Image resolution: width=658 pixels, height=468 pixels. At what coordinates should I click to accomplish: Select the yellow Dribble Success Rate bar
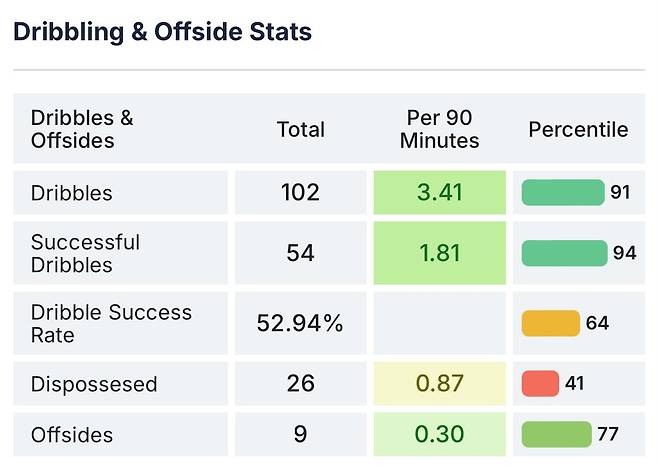click(x=550, y=323)
